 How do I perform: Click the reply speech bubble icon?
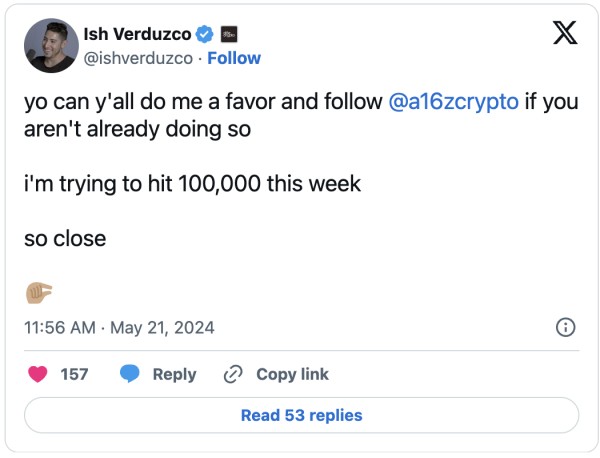[130, 374]
